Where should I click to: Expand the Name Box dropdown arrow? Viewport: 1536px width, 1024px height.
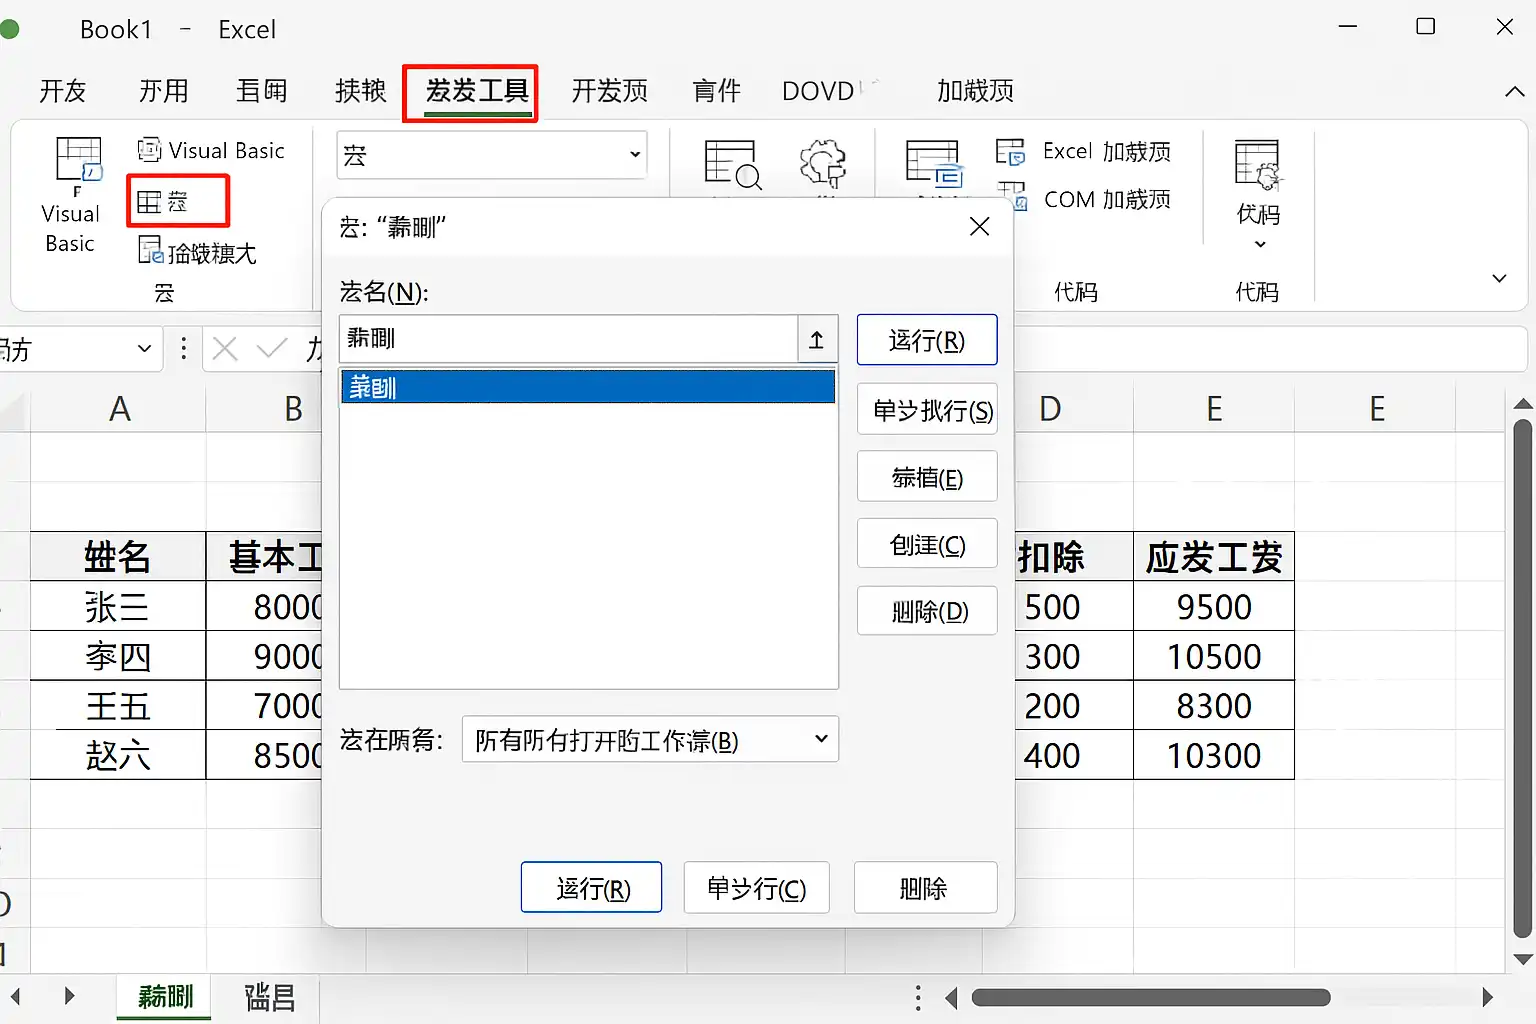(x=144, y=349)
